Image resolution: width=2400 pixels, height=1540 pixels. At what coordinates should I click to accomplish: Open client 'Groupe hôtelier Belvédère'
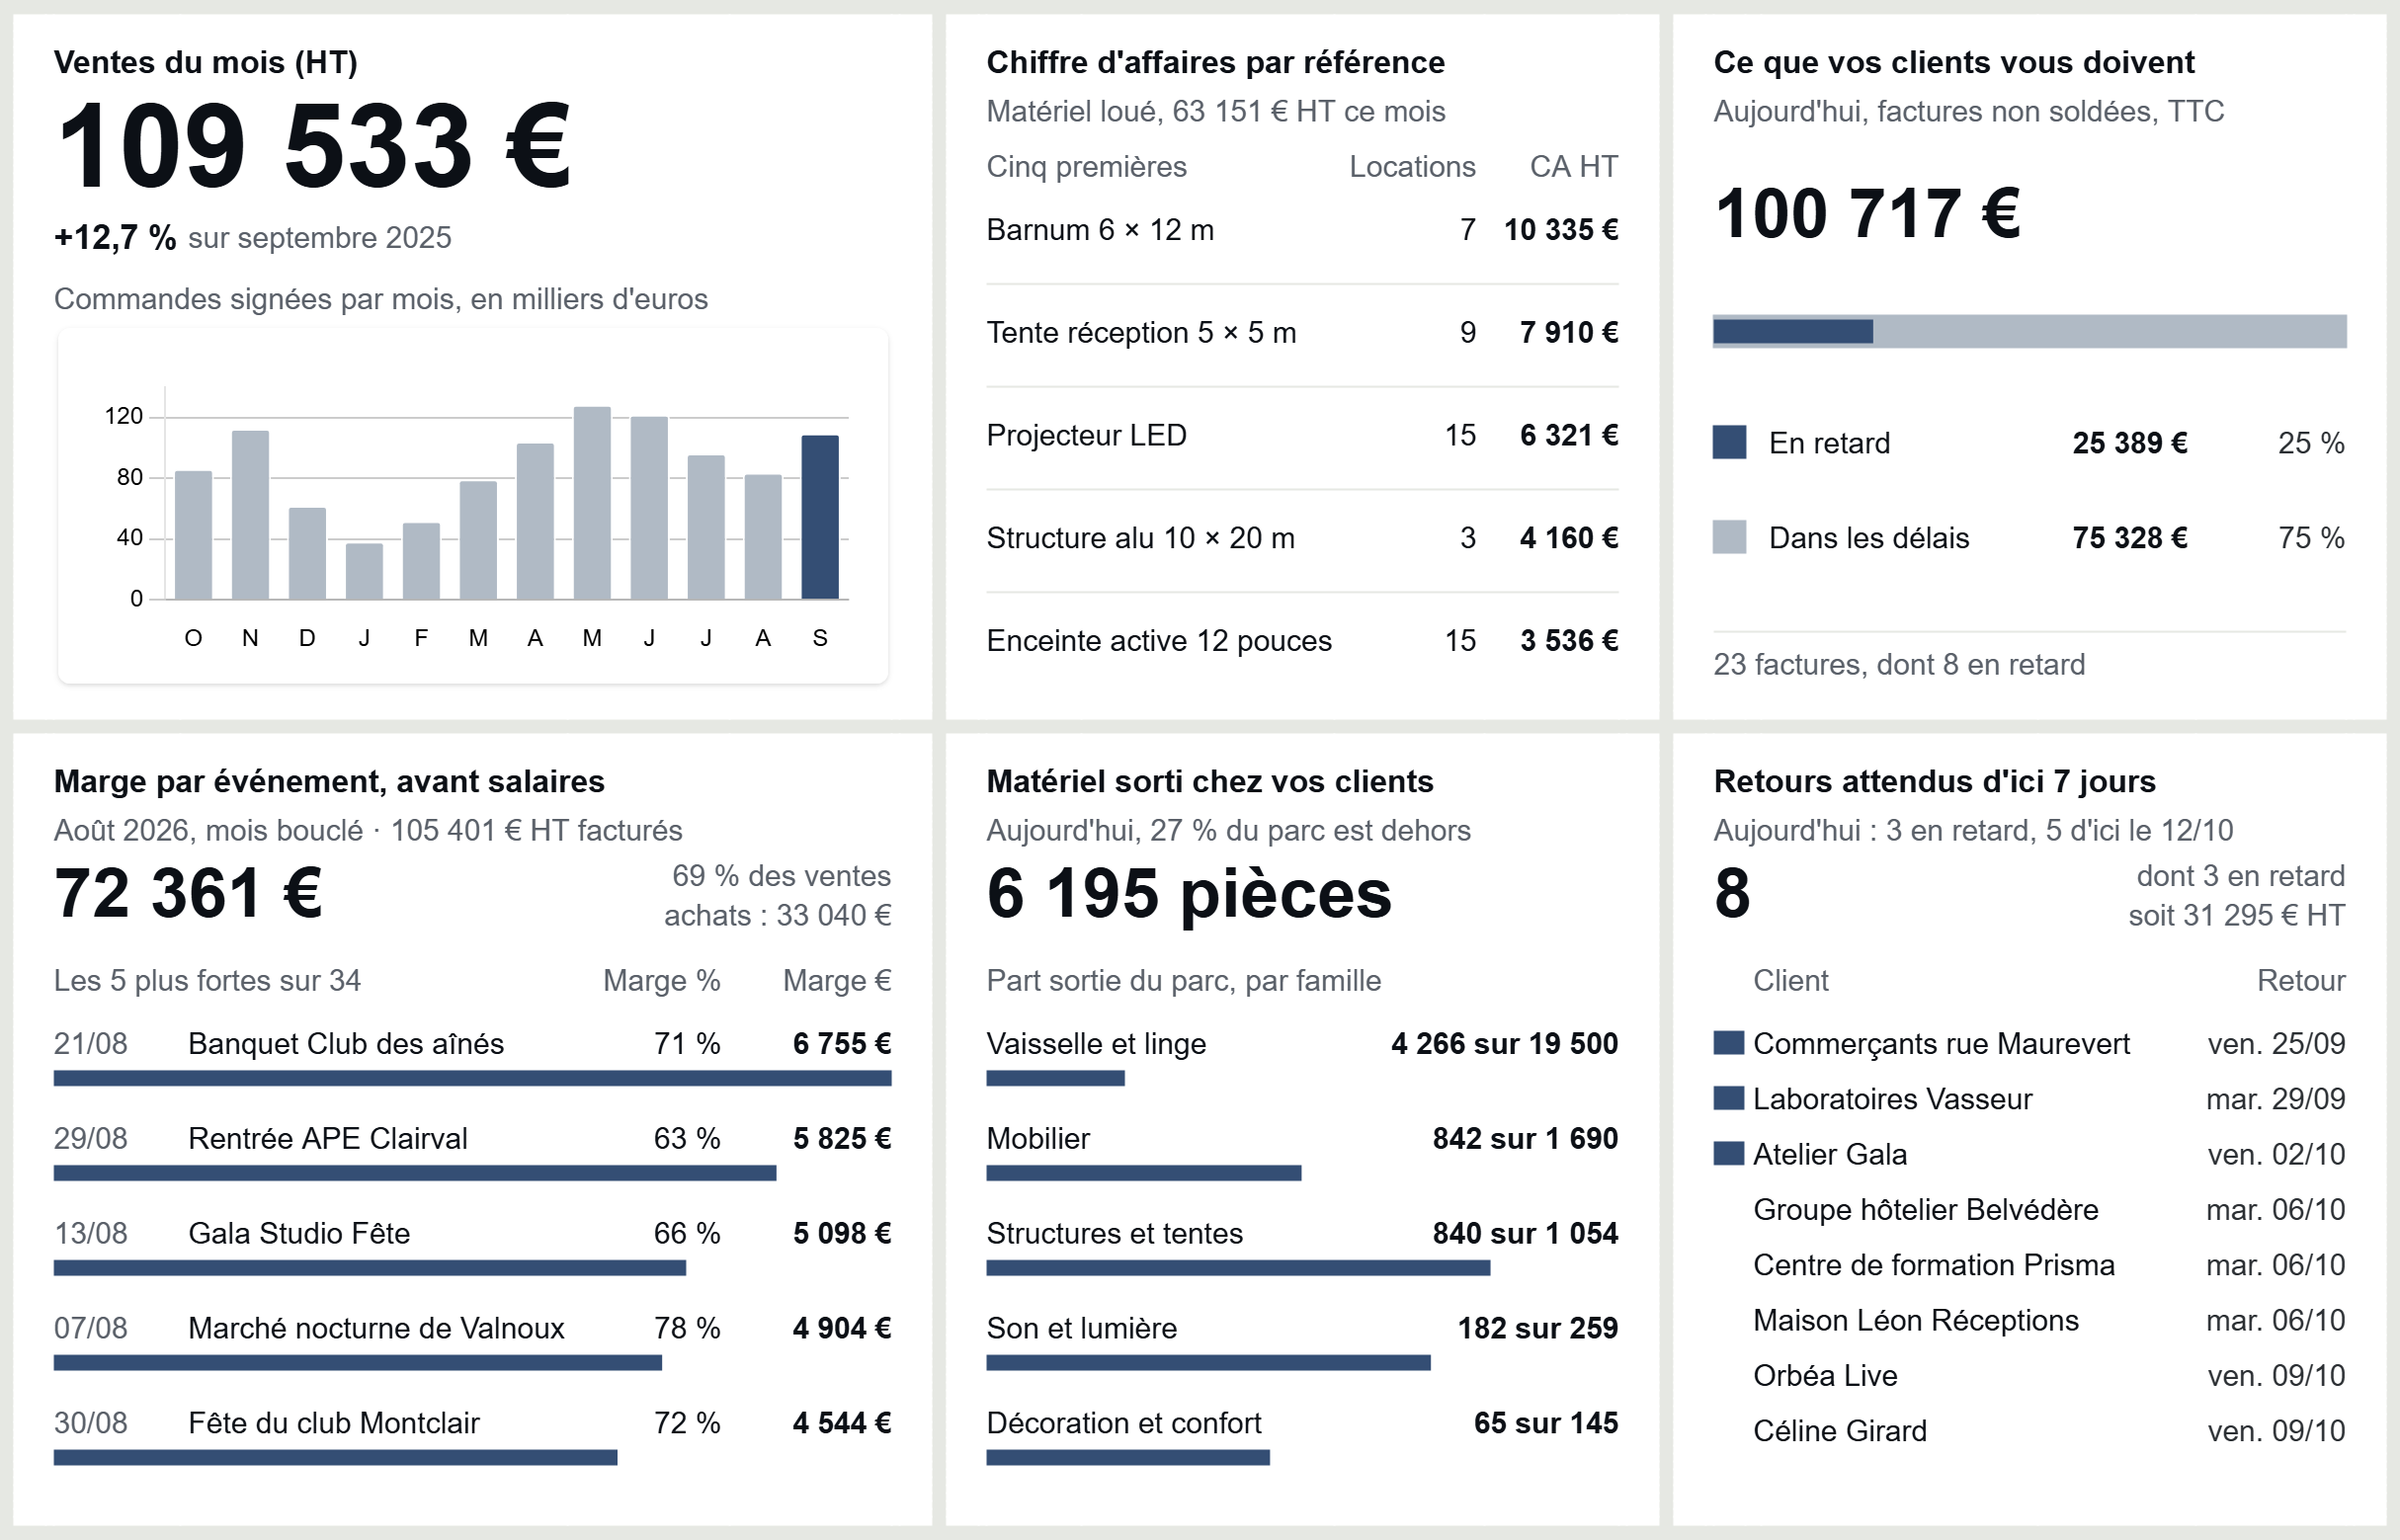click(1926, 1210)
